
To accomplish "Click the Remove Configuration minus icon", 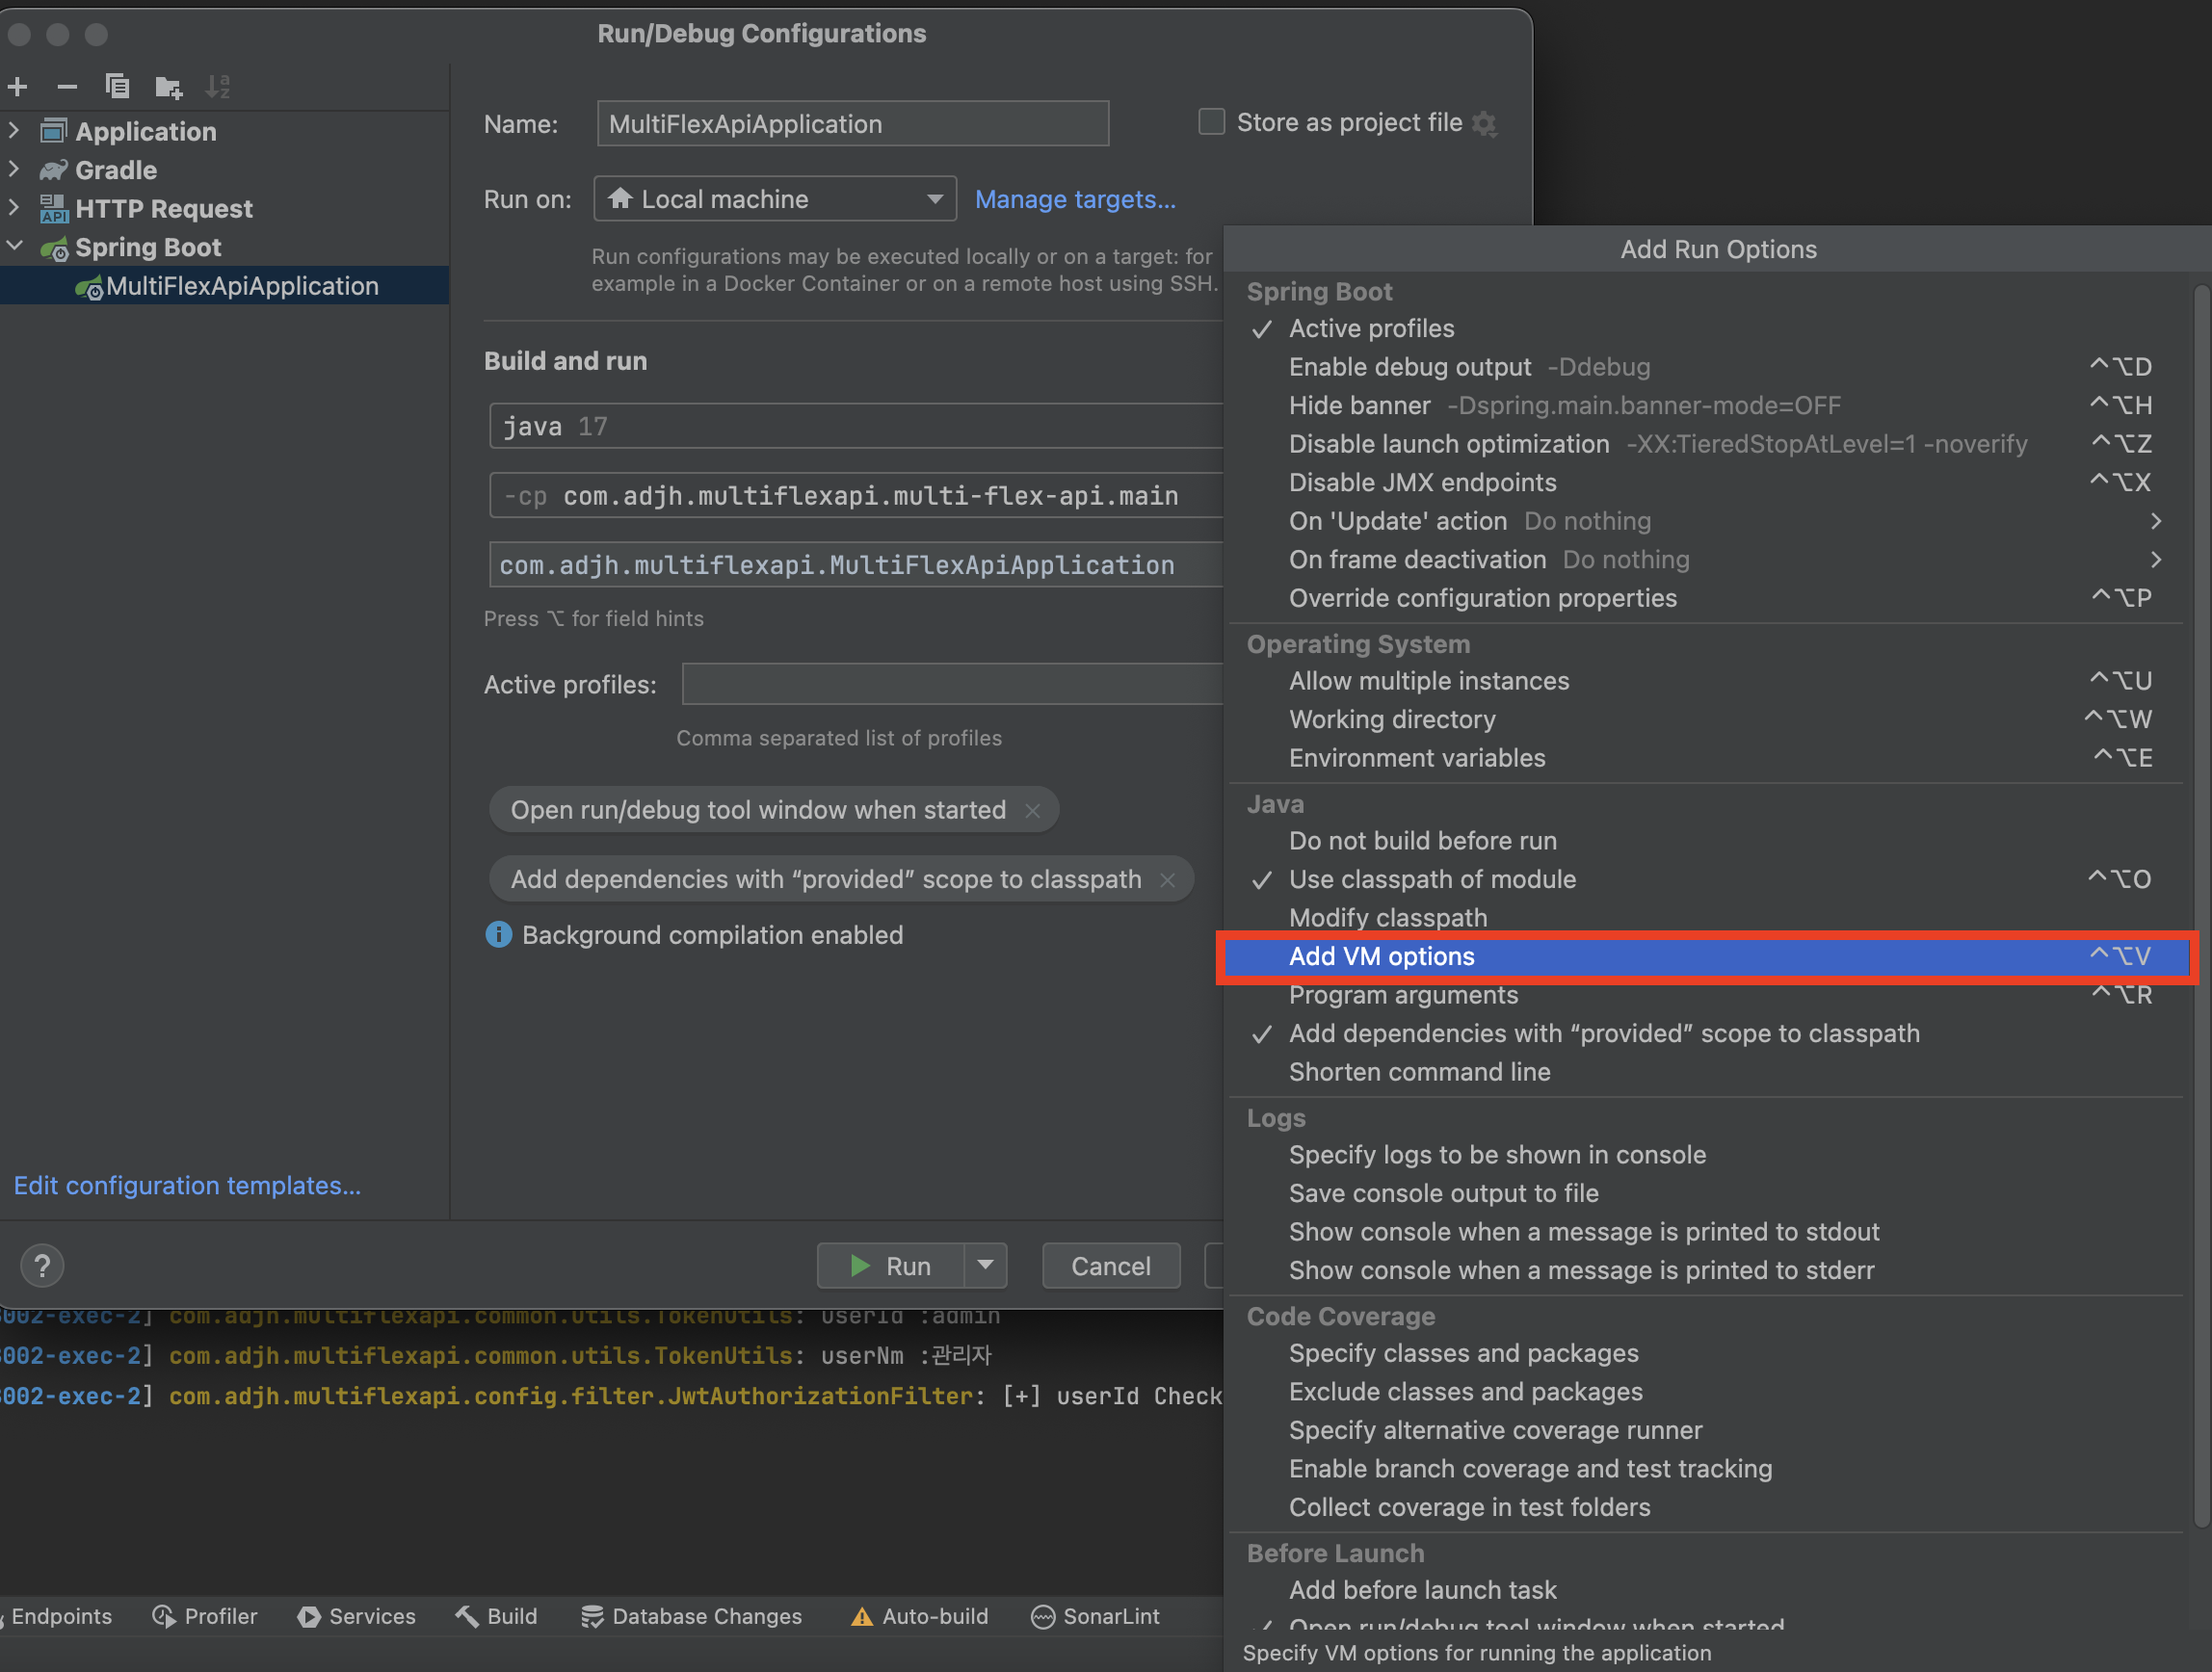I will point(67,87).
